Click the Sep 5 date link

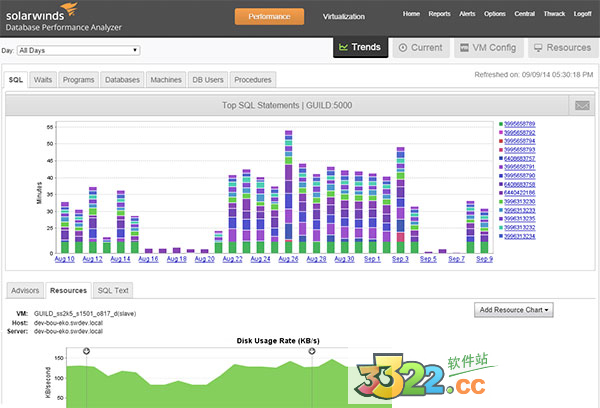click(x=428, y=259)
